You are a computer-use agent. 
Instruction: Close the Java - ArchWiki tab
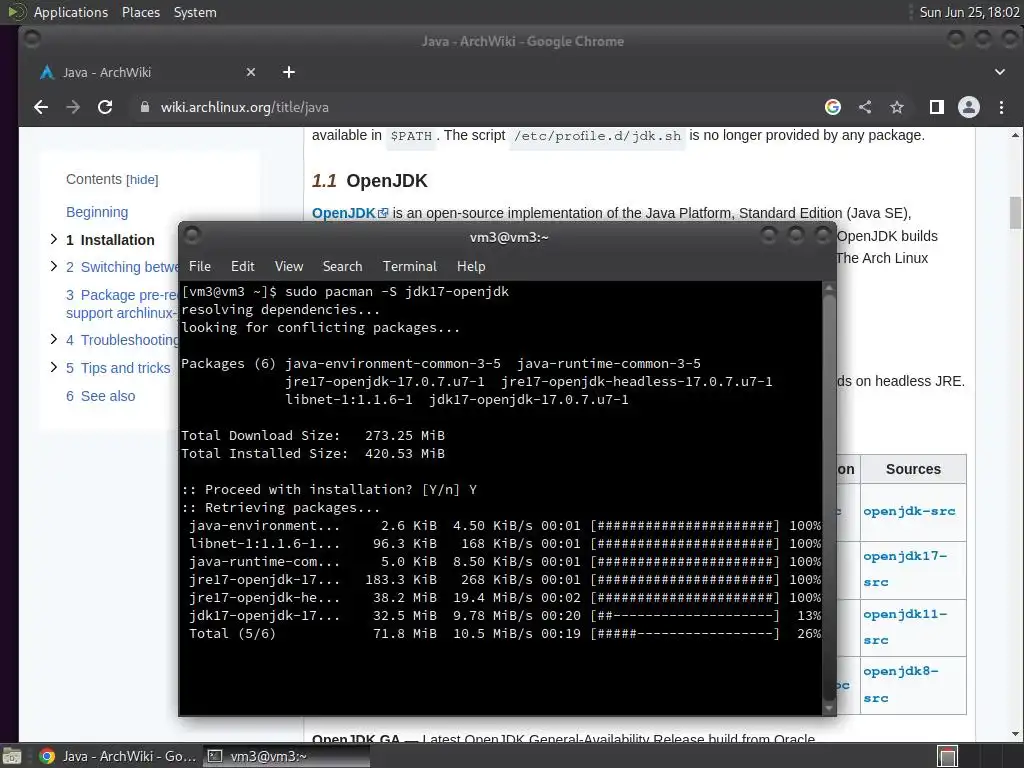coord(251,72)
